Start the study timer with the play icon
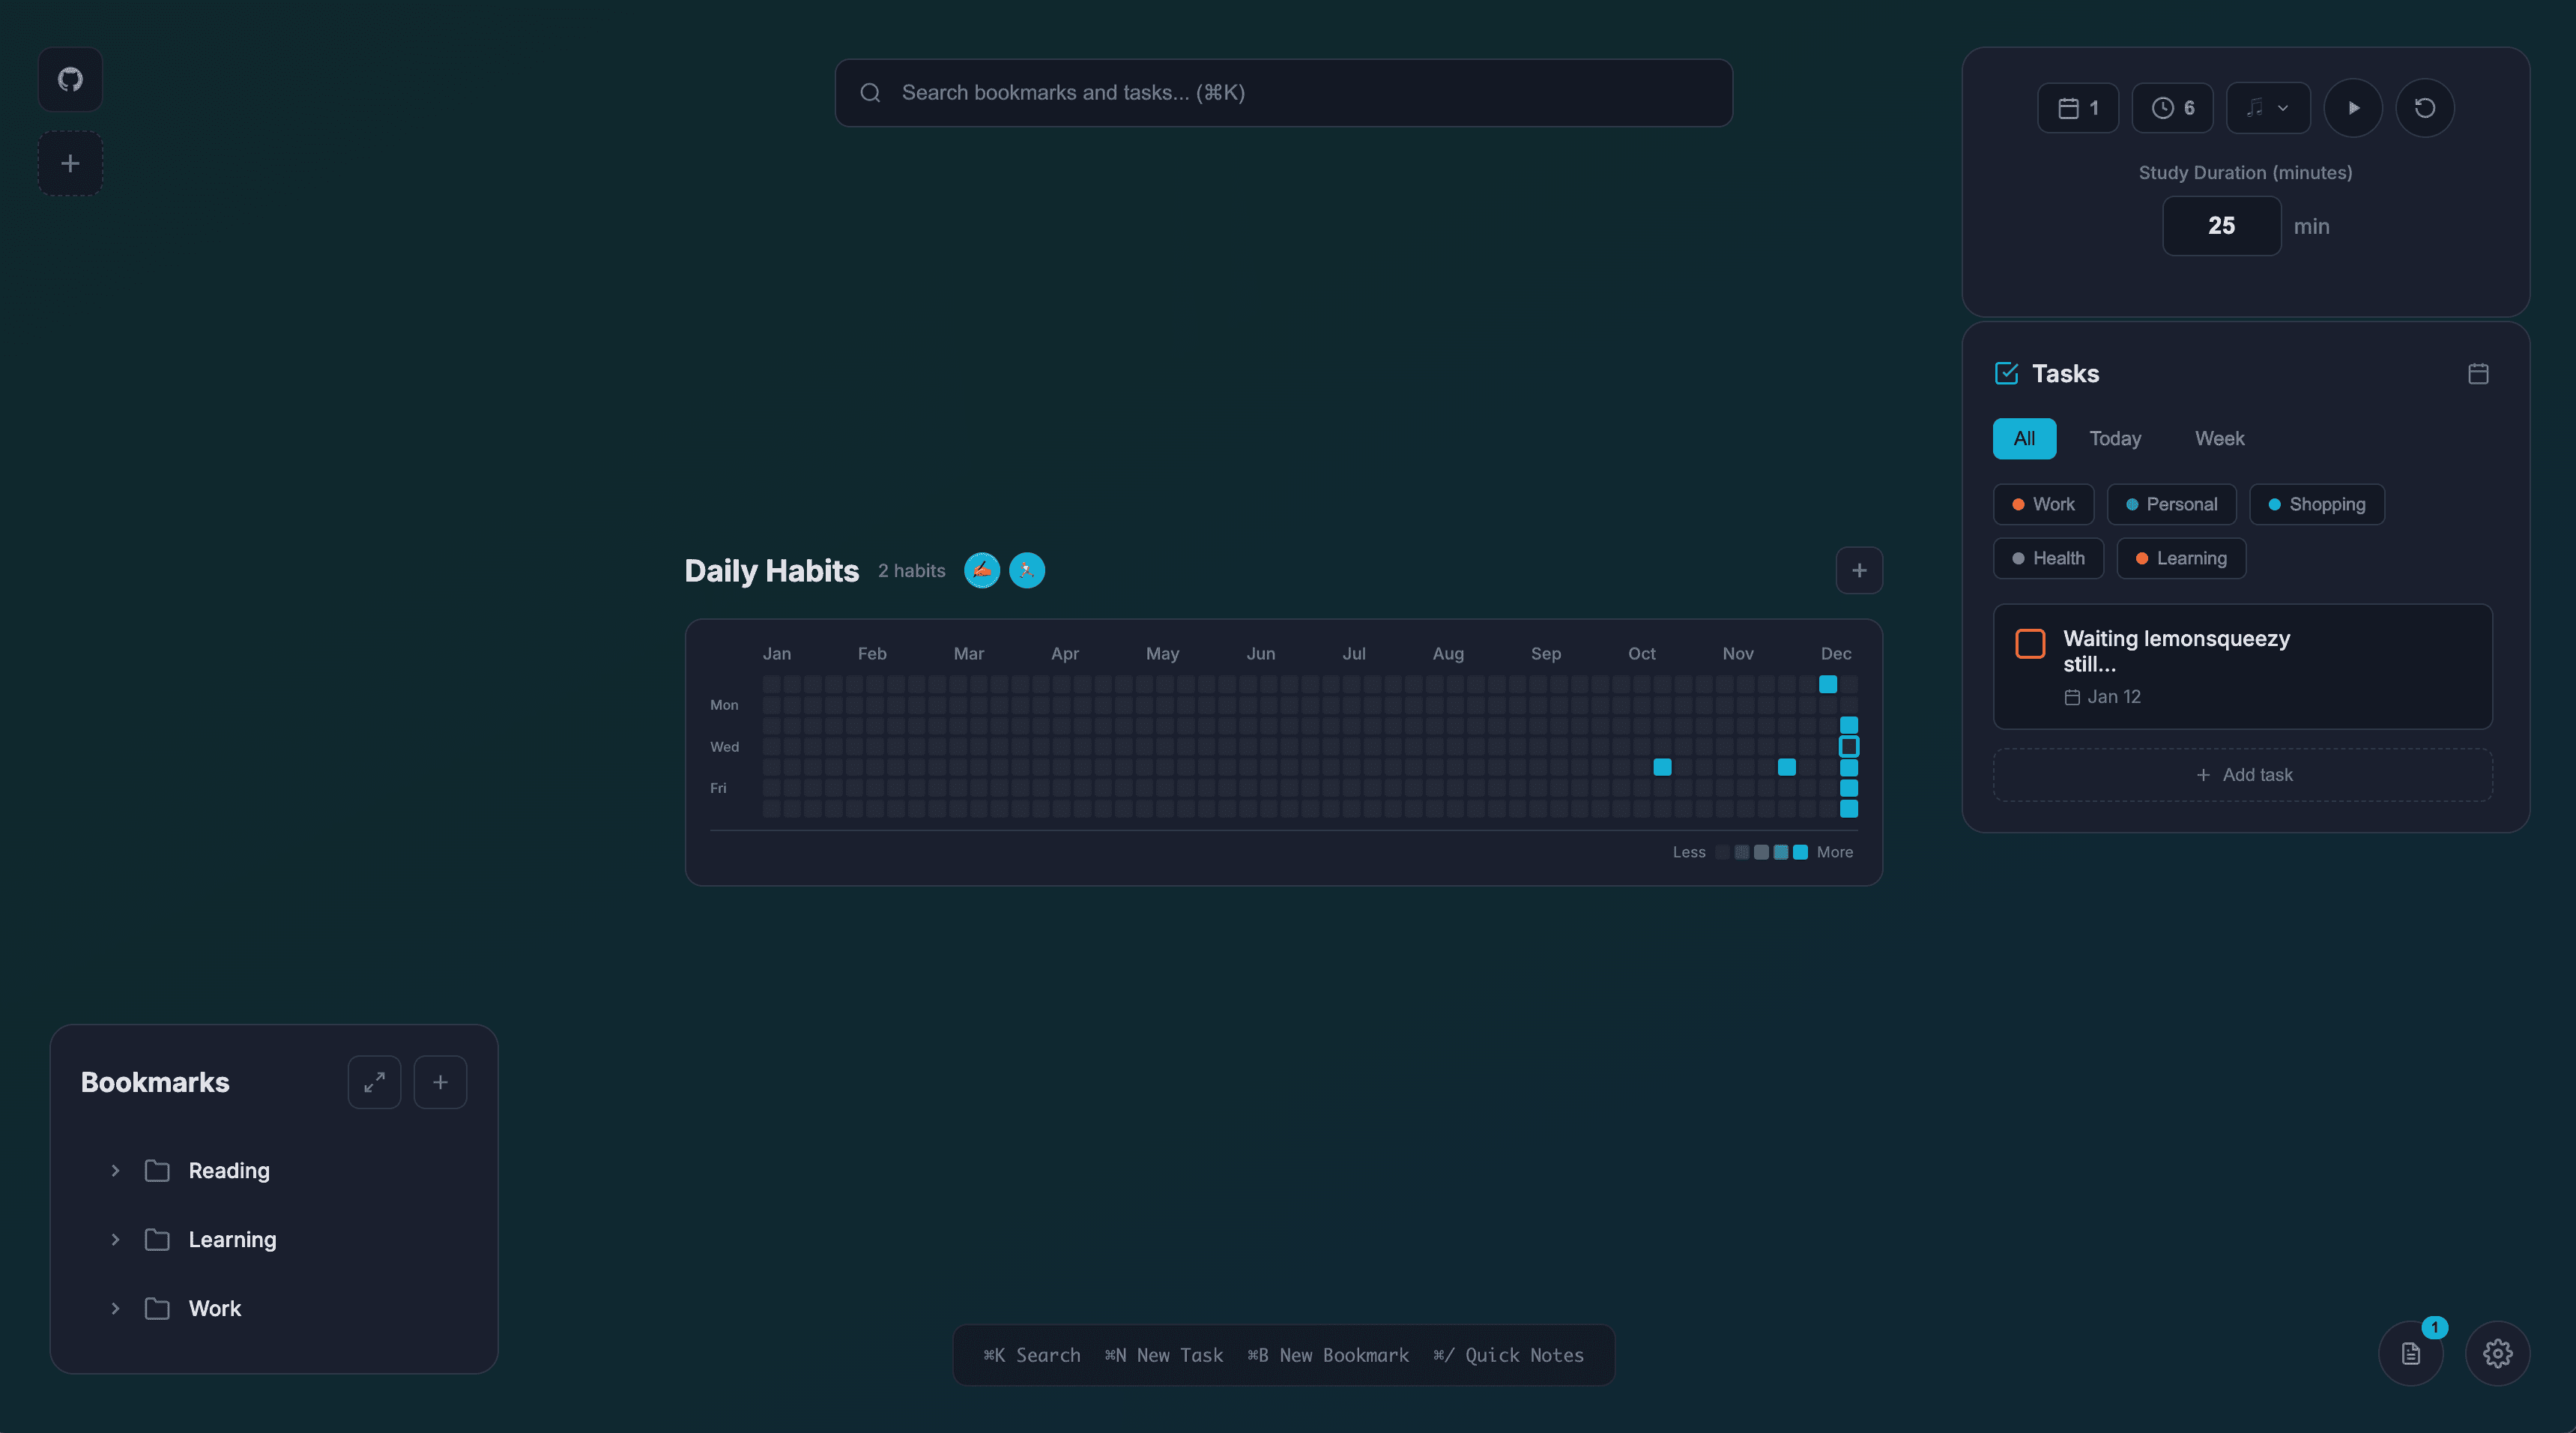This screenshot has width=2576, height=1433. pyautogui.click(x=2353, y=107)
